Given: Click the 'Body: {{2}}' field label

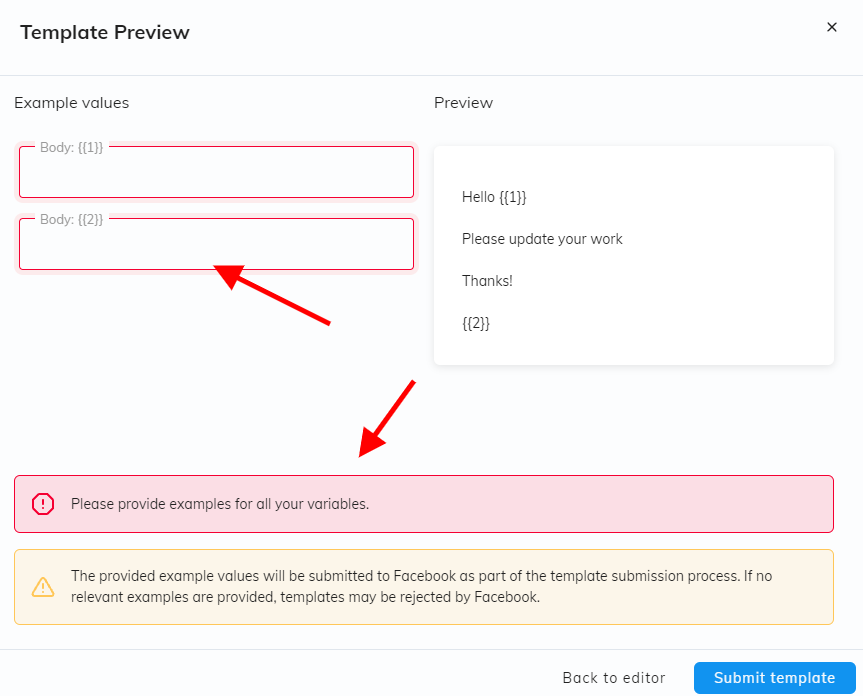Looking at the screenshot, I should [71, 219].
